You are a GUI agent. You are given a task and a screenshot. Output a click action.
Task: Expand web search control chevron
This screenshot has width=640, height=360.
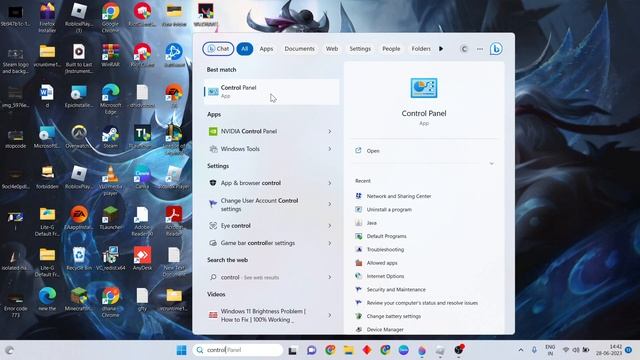tap(330, 277)
